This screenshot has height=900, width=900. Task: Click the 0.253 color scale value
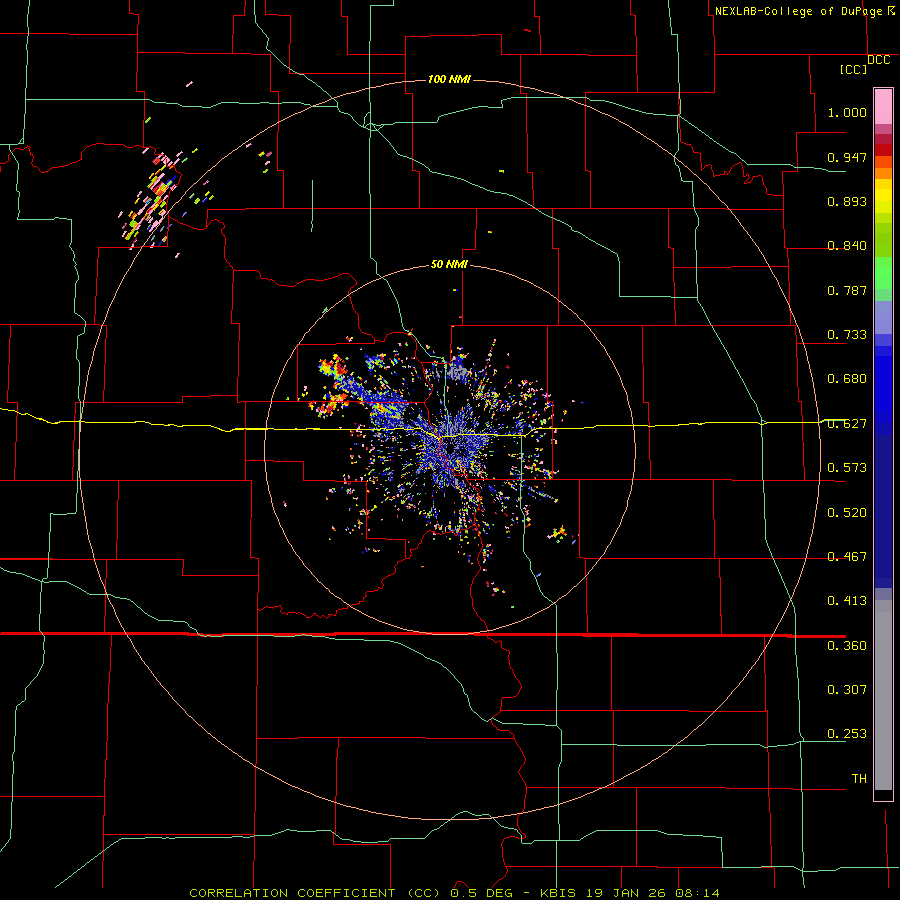coord(847,734)
